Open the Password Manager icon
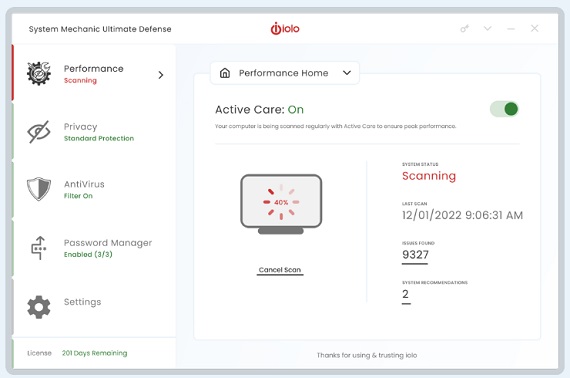 [39, 248]
